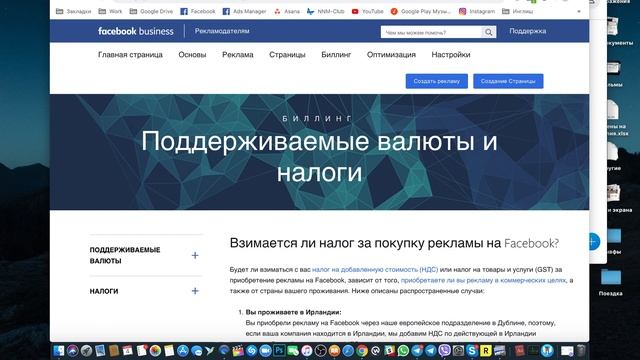Open the Основы menu item
Screen dimensions: 640x360
click(192, 55)
